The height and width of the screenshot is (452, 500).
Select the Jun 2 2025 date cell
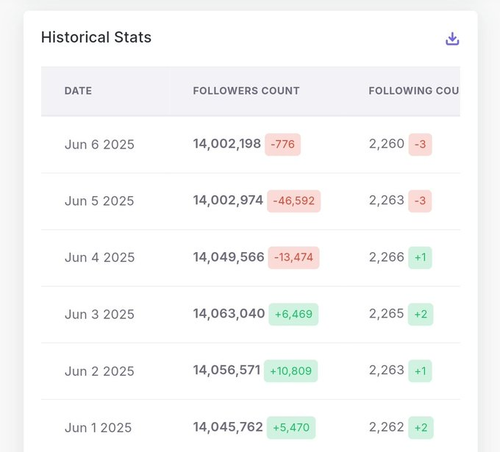(x=99, y=371)
